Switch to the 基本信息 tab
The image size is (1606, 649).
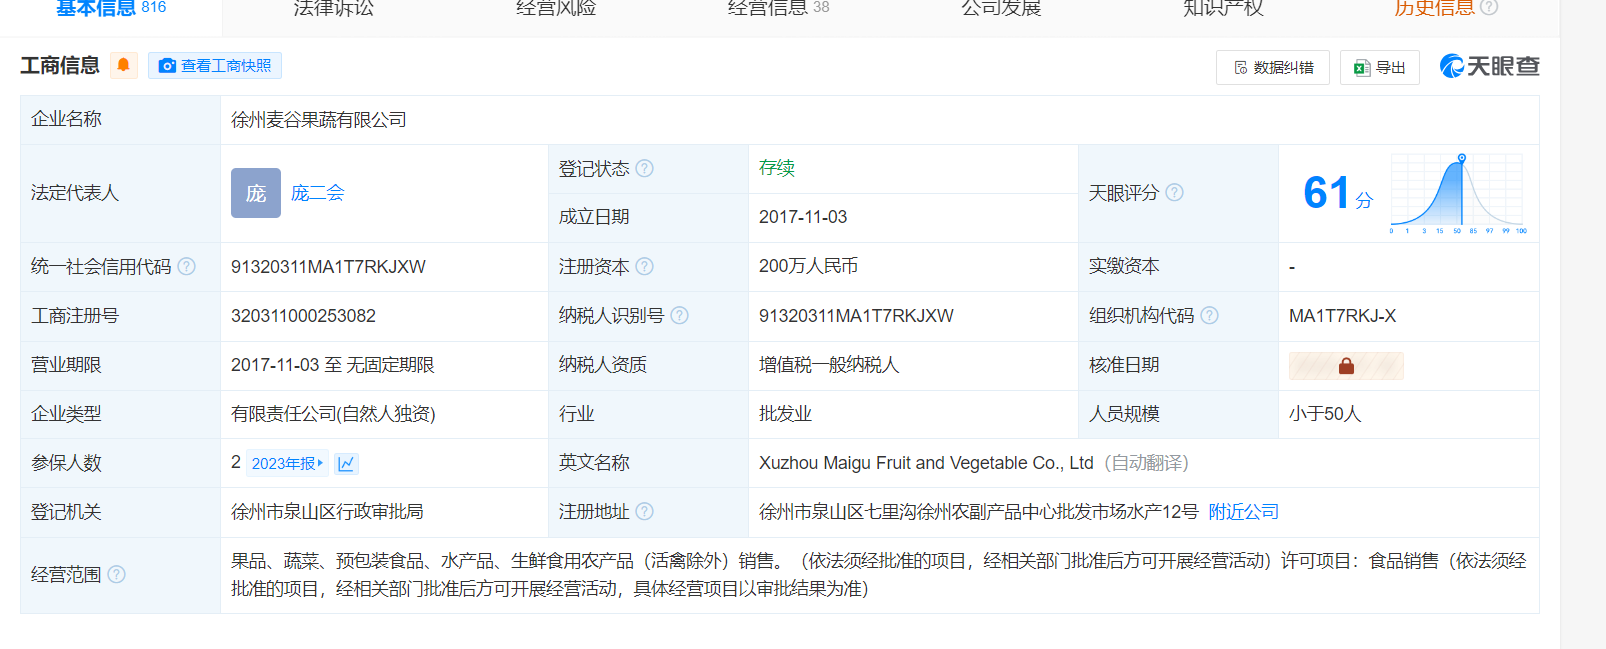(110, 8)
